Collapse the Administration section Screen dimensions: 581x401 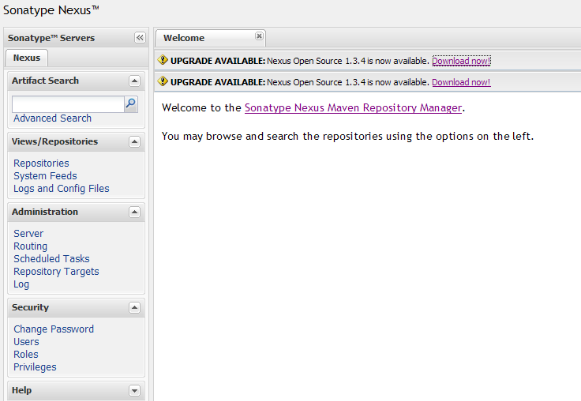pyautogui.click(x=135, y=212)
